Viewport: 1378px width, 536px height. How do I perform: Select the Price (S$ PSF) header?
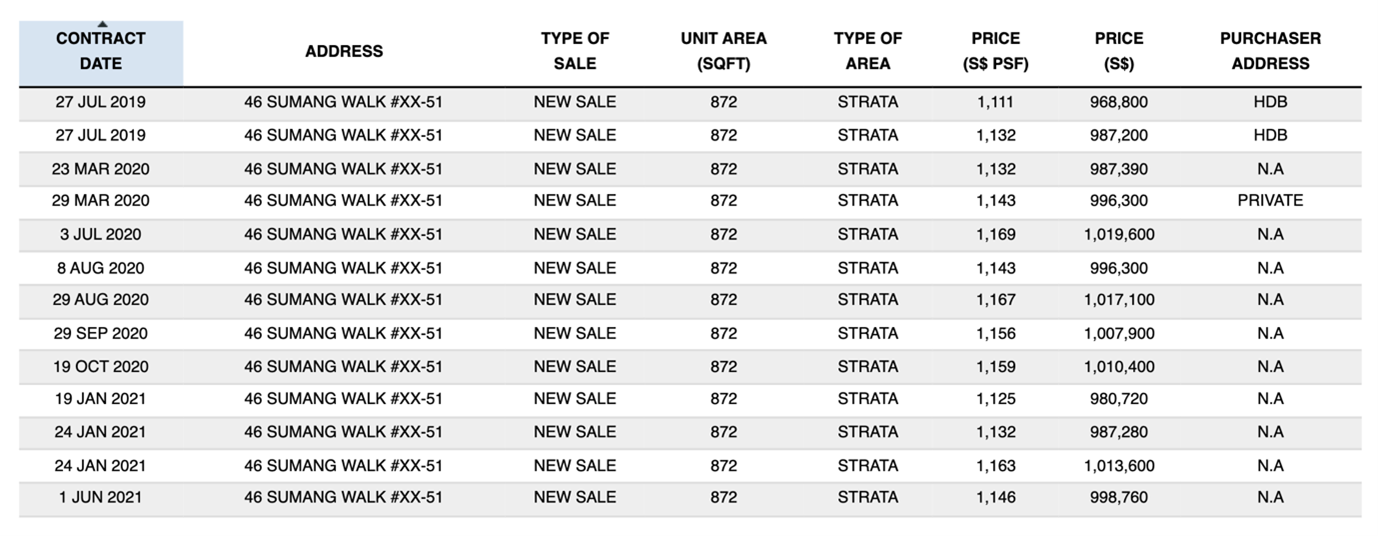996,51
